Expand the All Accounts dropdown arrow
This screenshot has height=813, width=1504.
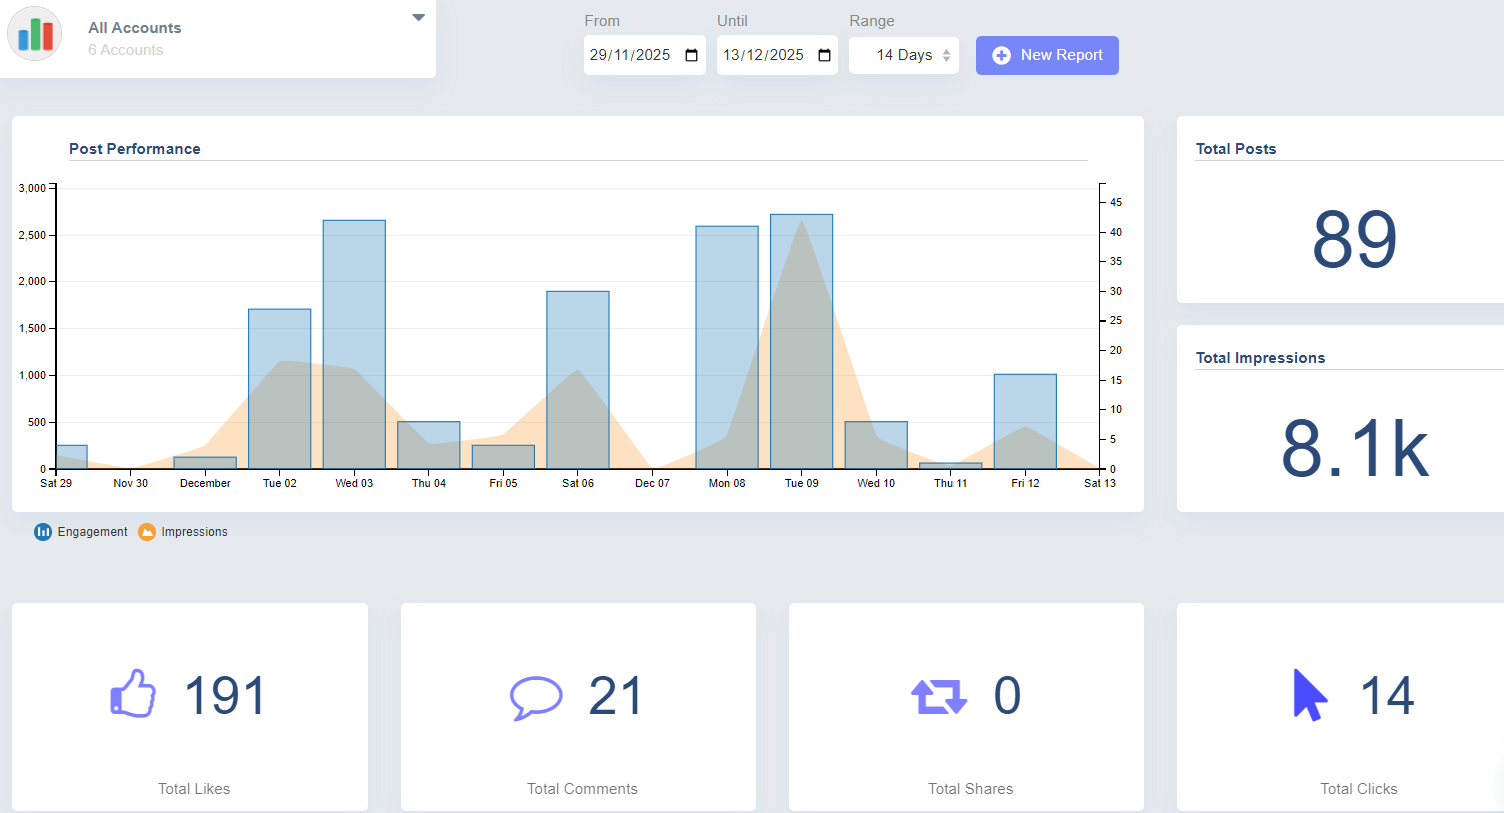click(x=419, y=18)
